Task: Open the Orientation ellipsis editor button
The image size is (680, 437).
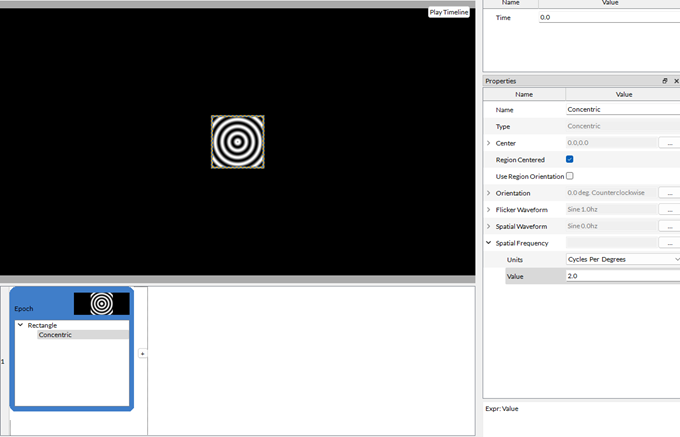Action: [668, 193]
